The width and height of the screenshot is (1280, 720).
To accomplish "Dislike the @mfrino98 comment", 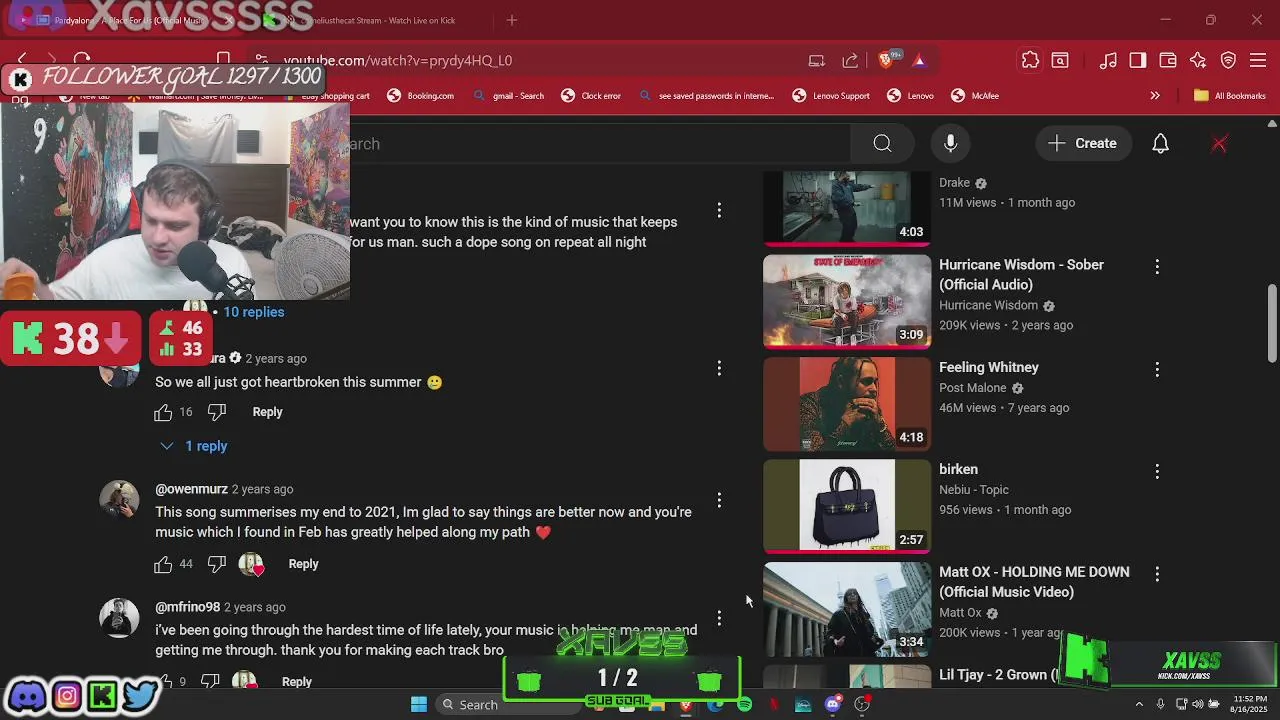I will [210, 681].
